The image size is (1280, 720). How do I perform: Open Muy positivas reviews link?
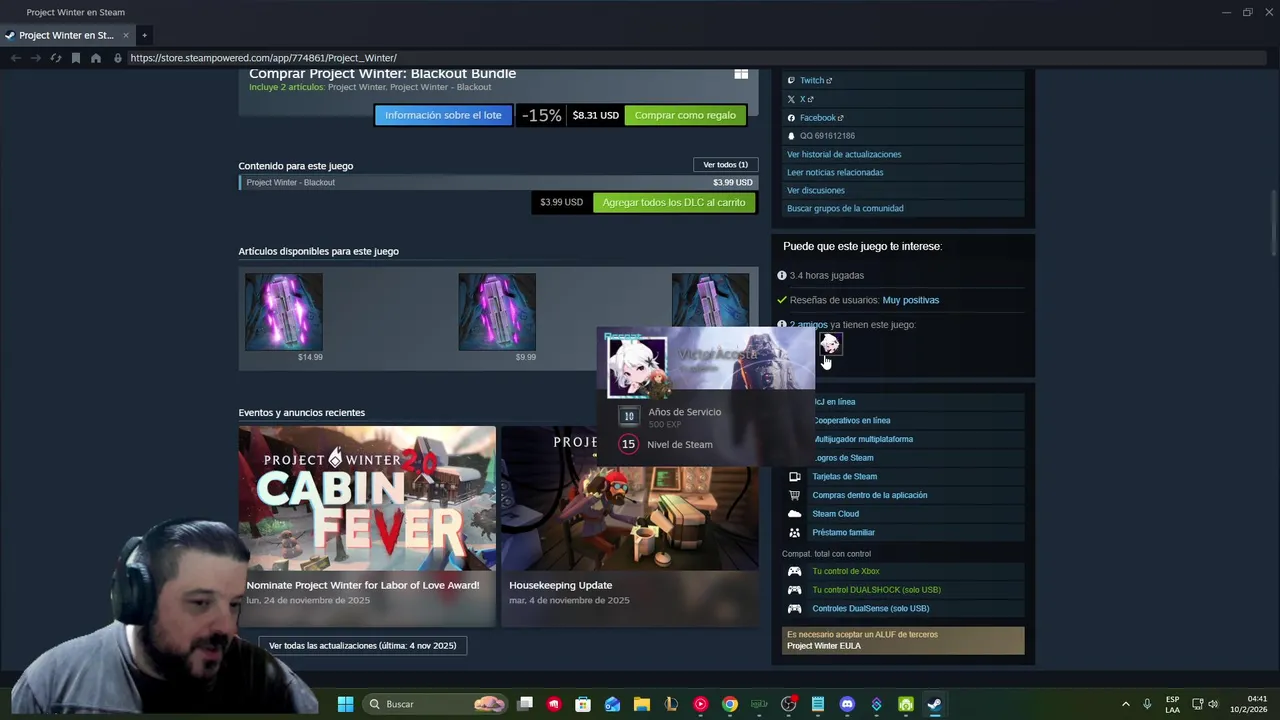(910, 300)
